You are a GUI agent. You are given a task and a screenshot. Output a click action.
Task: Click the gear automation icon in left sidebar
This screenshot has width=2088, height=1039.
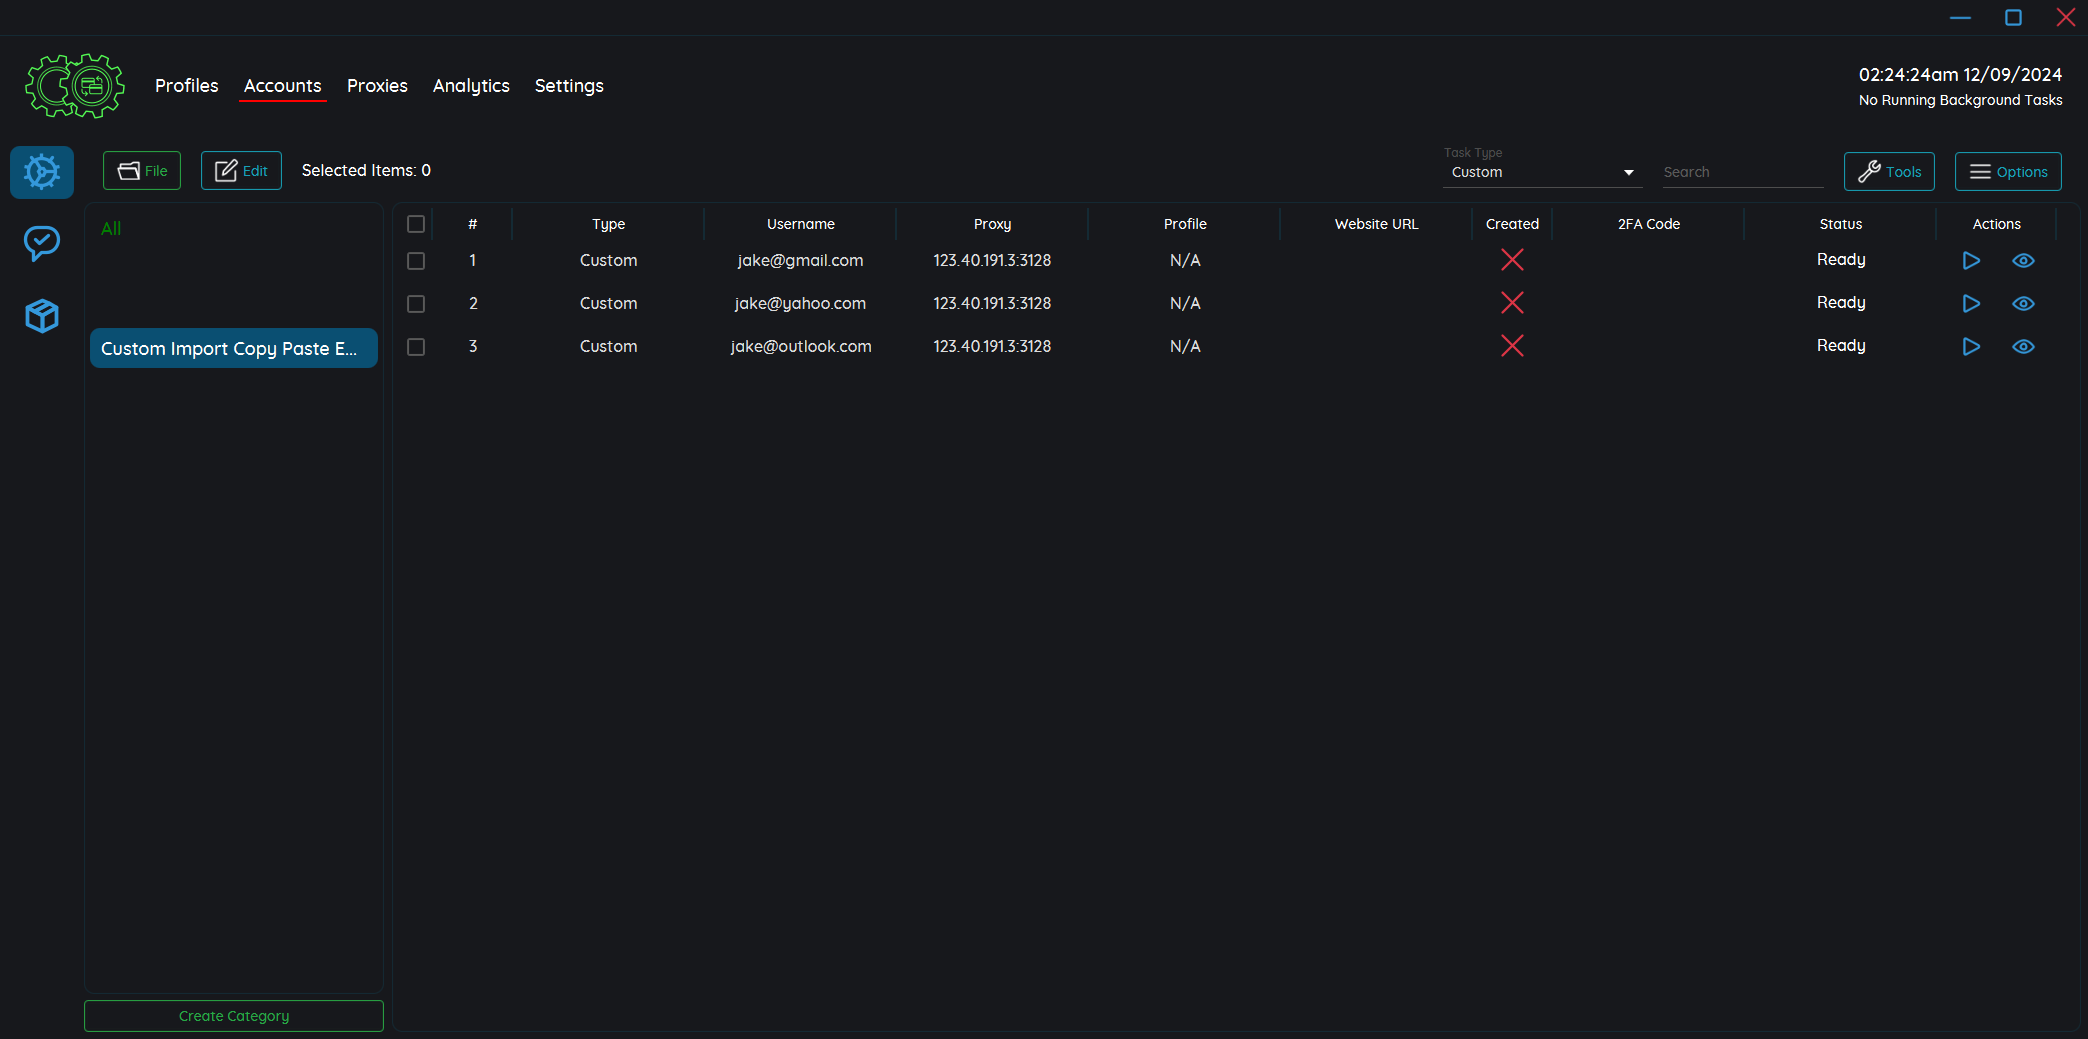(42, 172)
